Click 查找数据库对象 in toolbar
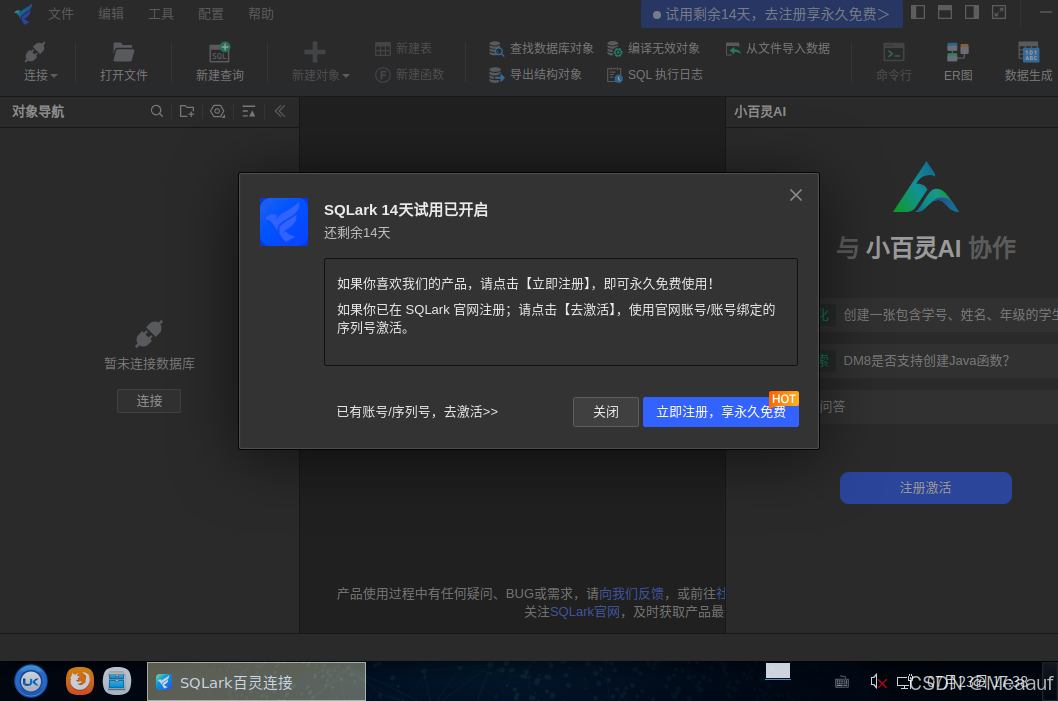The image size is (1058, 701). click(x=541, y=49)
